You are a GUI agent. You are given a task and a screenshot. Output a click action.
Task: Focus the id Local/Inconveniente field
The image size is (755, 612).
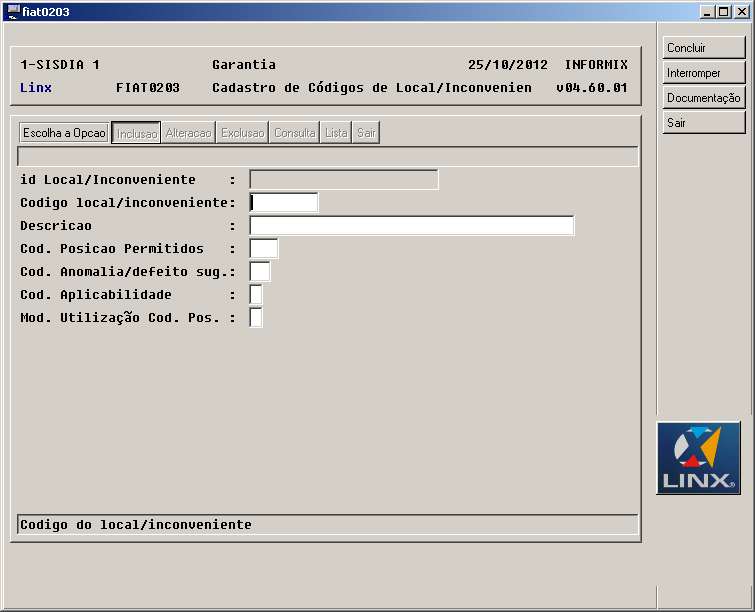(344, 180)
